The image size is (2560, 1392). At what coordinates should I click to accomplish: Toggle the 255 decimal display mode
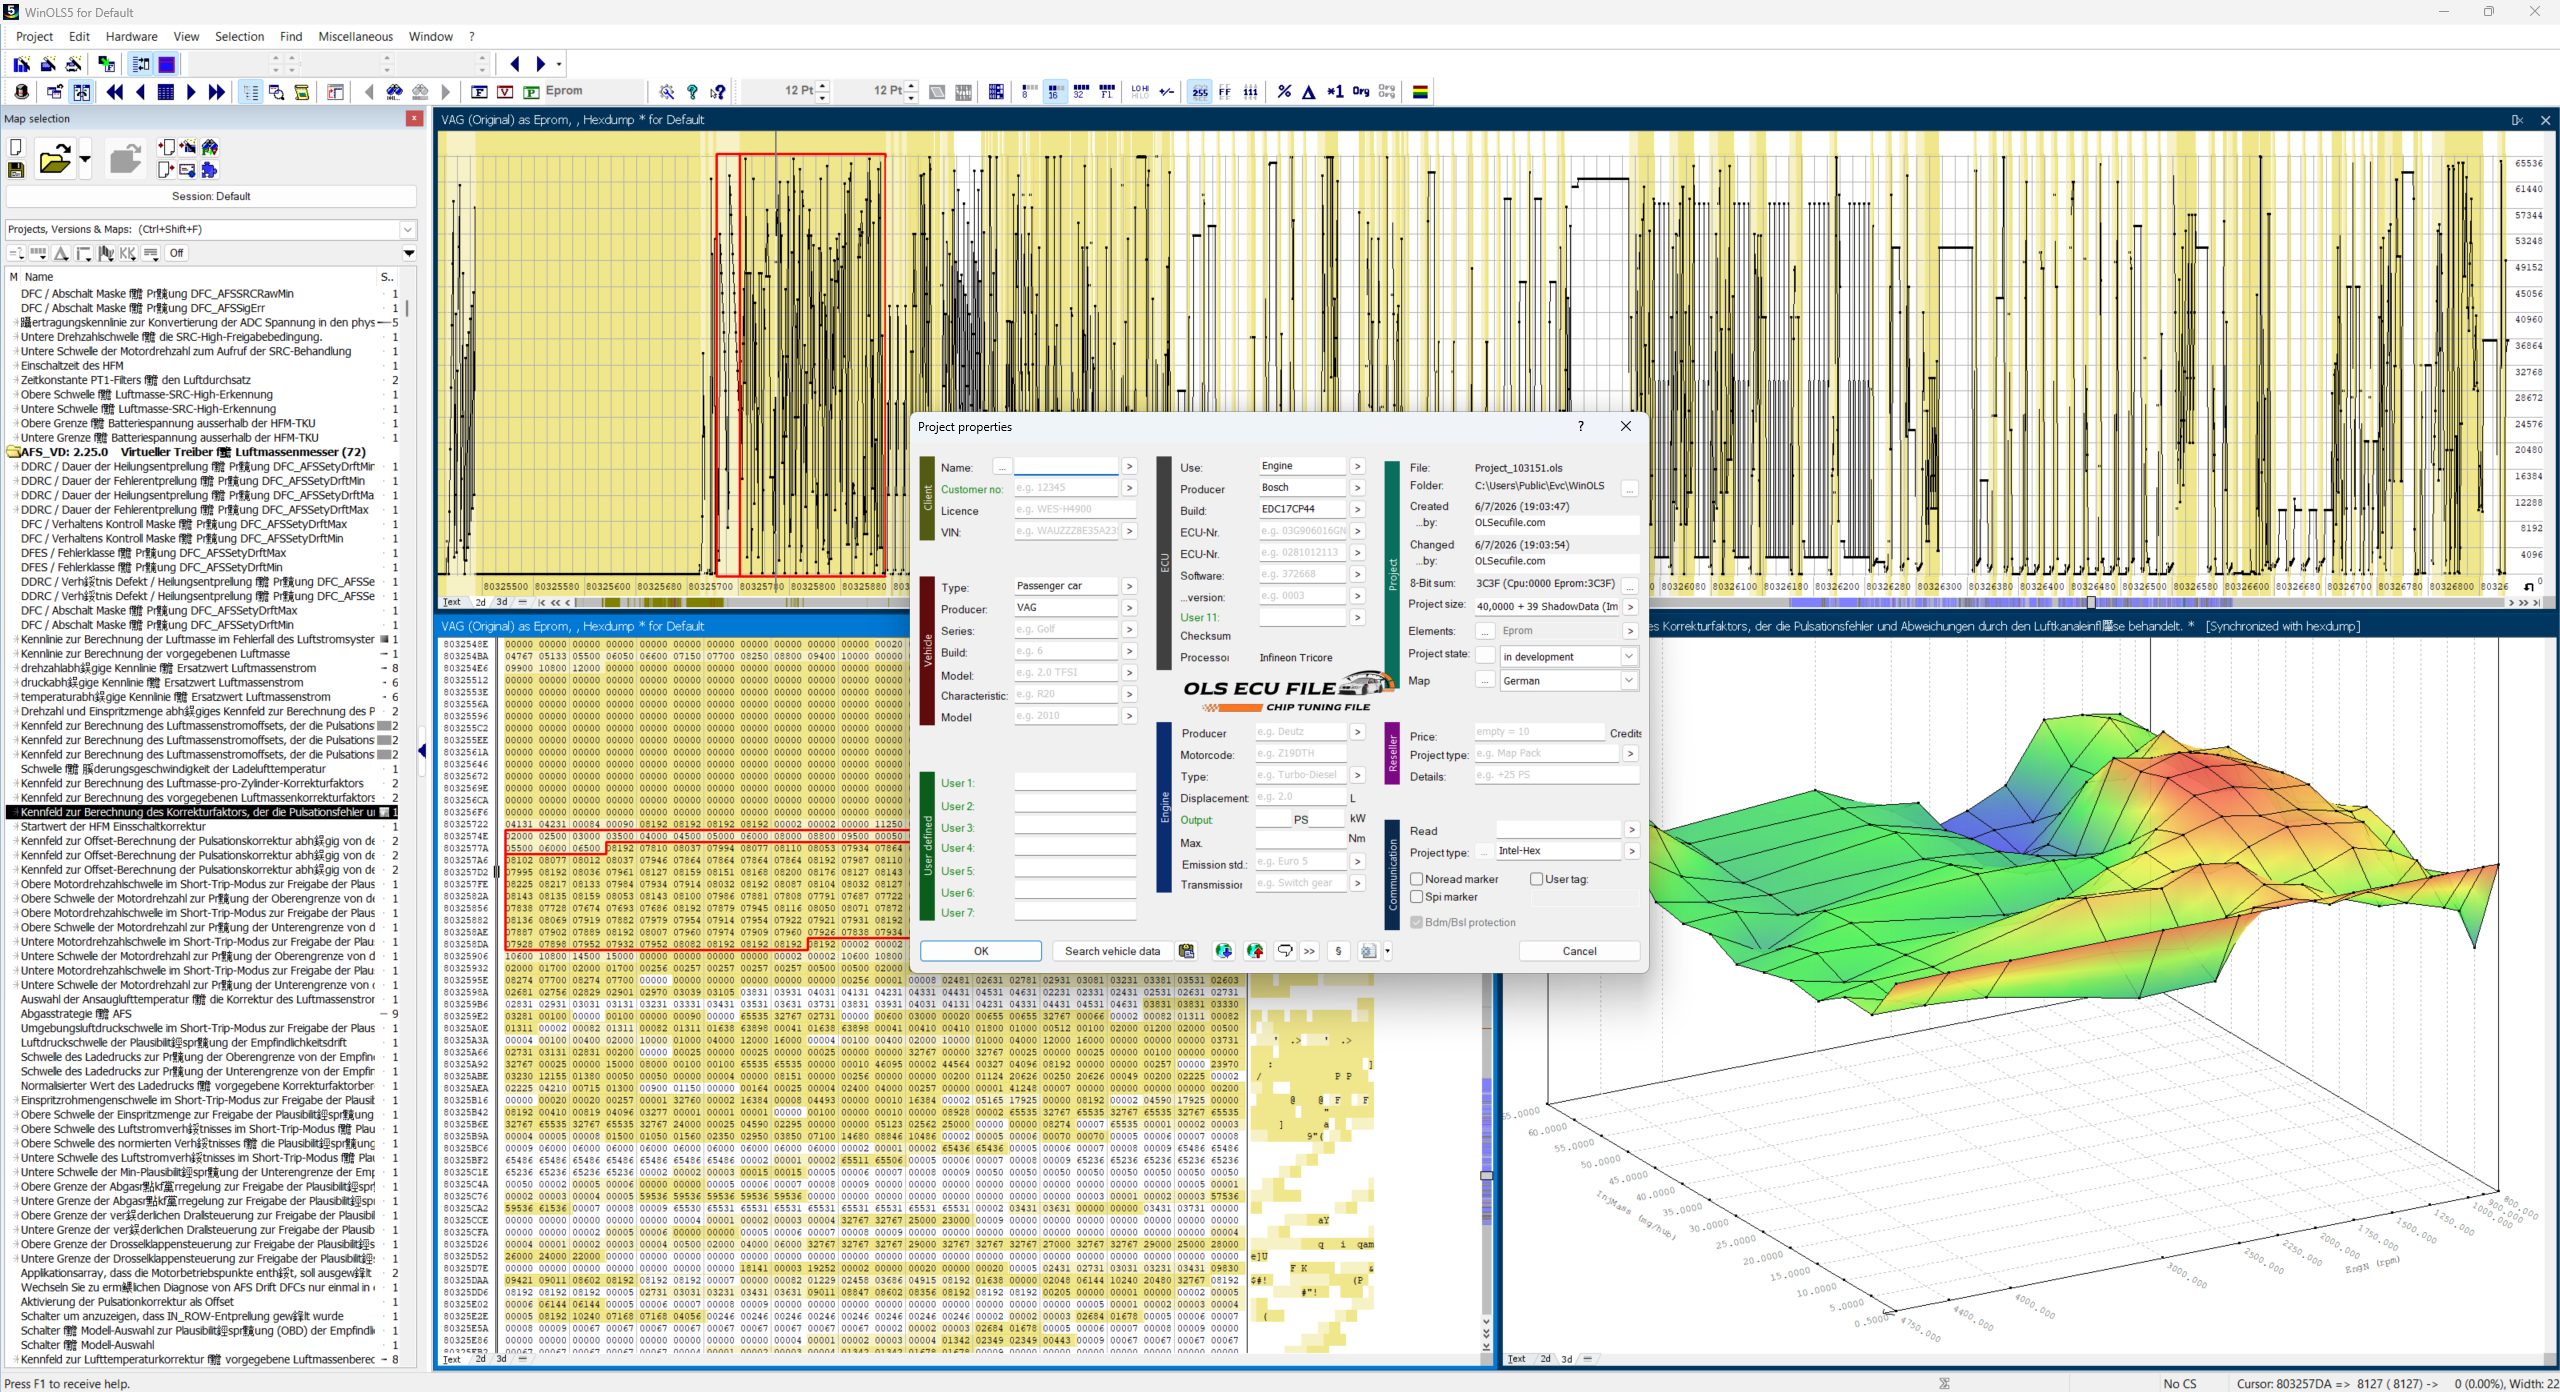(x=1199, y=92)
